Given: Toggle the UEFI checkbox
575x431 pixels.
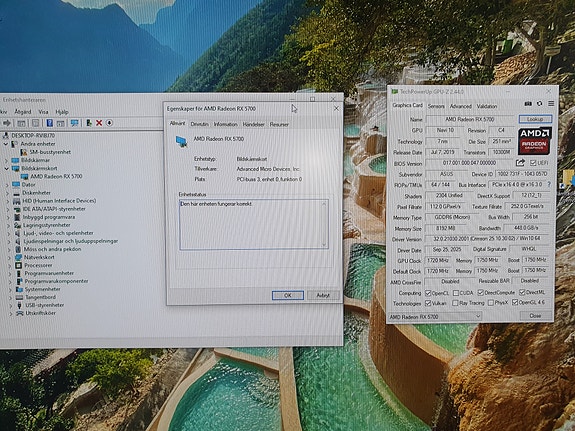Looking at the screenshot, I should pyautogui.click(x=533, y=162).
